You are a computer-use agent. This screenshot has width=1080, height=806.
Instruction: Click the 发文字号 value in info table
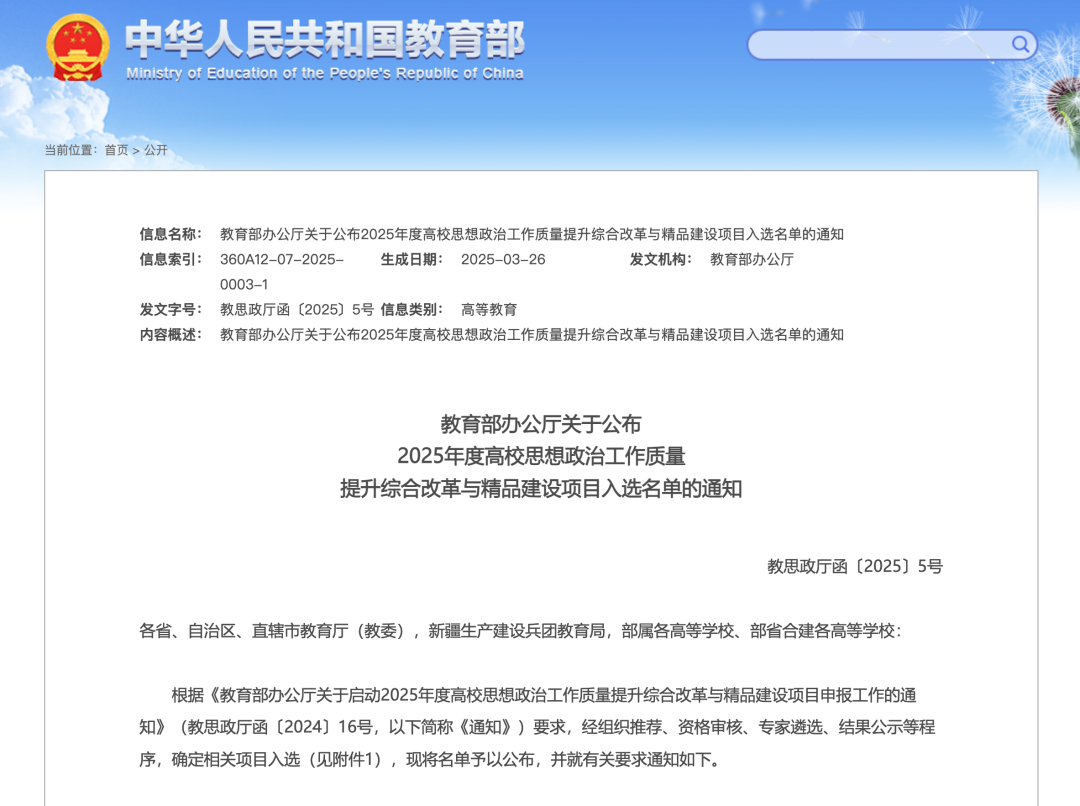click(296, 309)
